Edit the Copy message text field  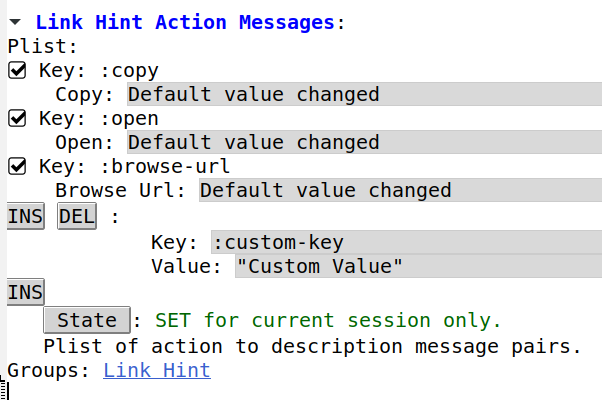[364, 94]
